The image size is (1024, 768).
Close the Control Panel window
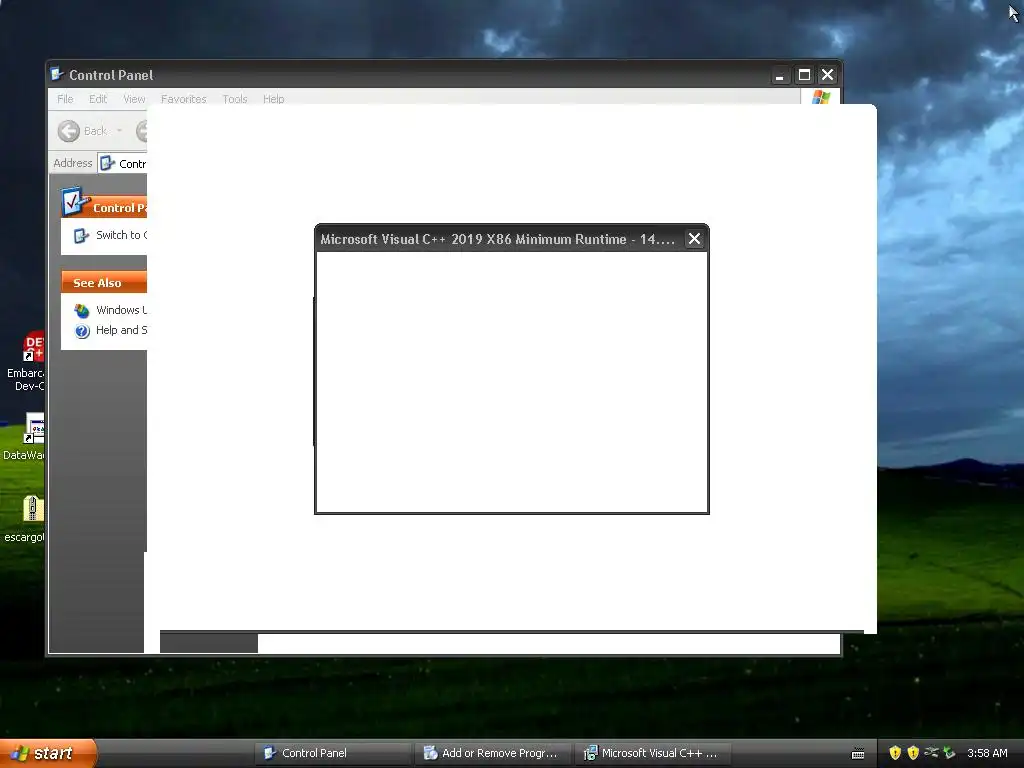827,75
